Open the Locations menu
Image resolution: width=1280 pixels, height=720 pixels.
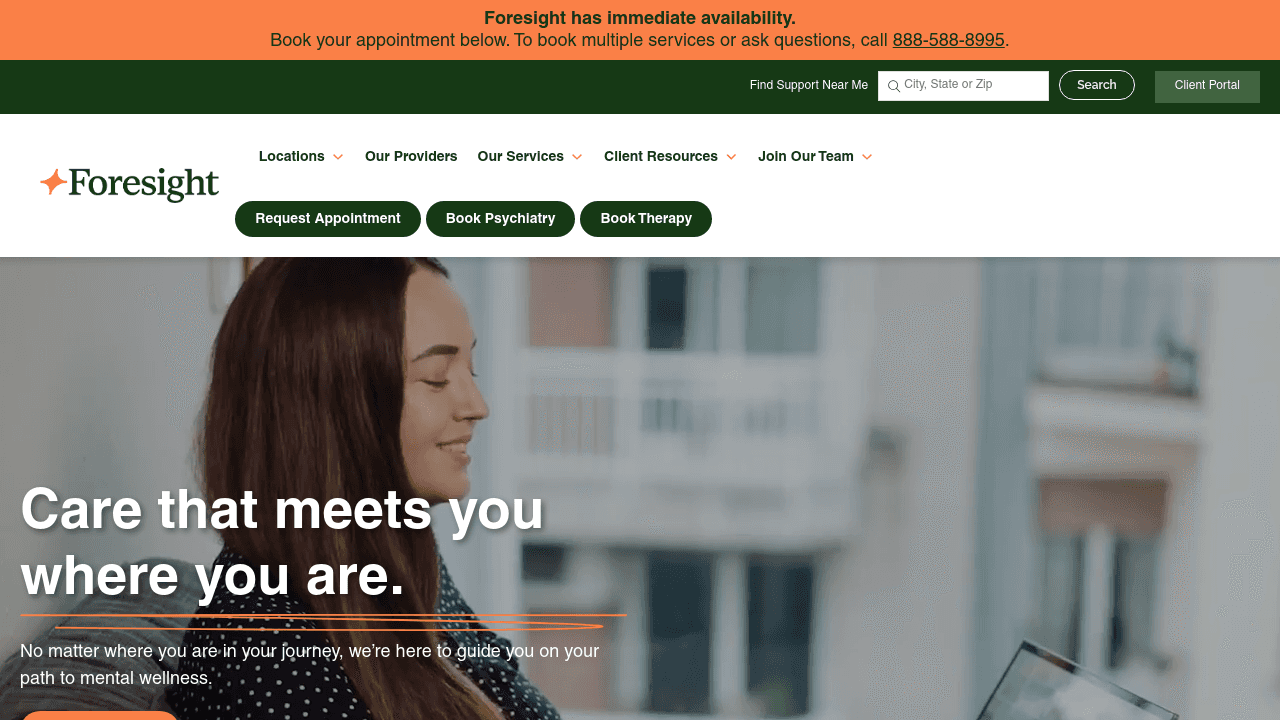pos(292,157)
